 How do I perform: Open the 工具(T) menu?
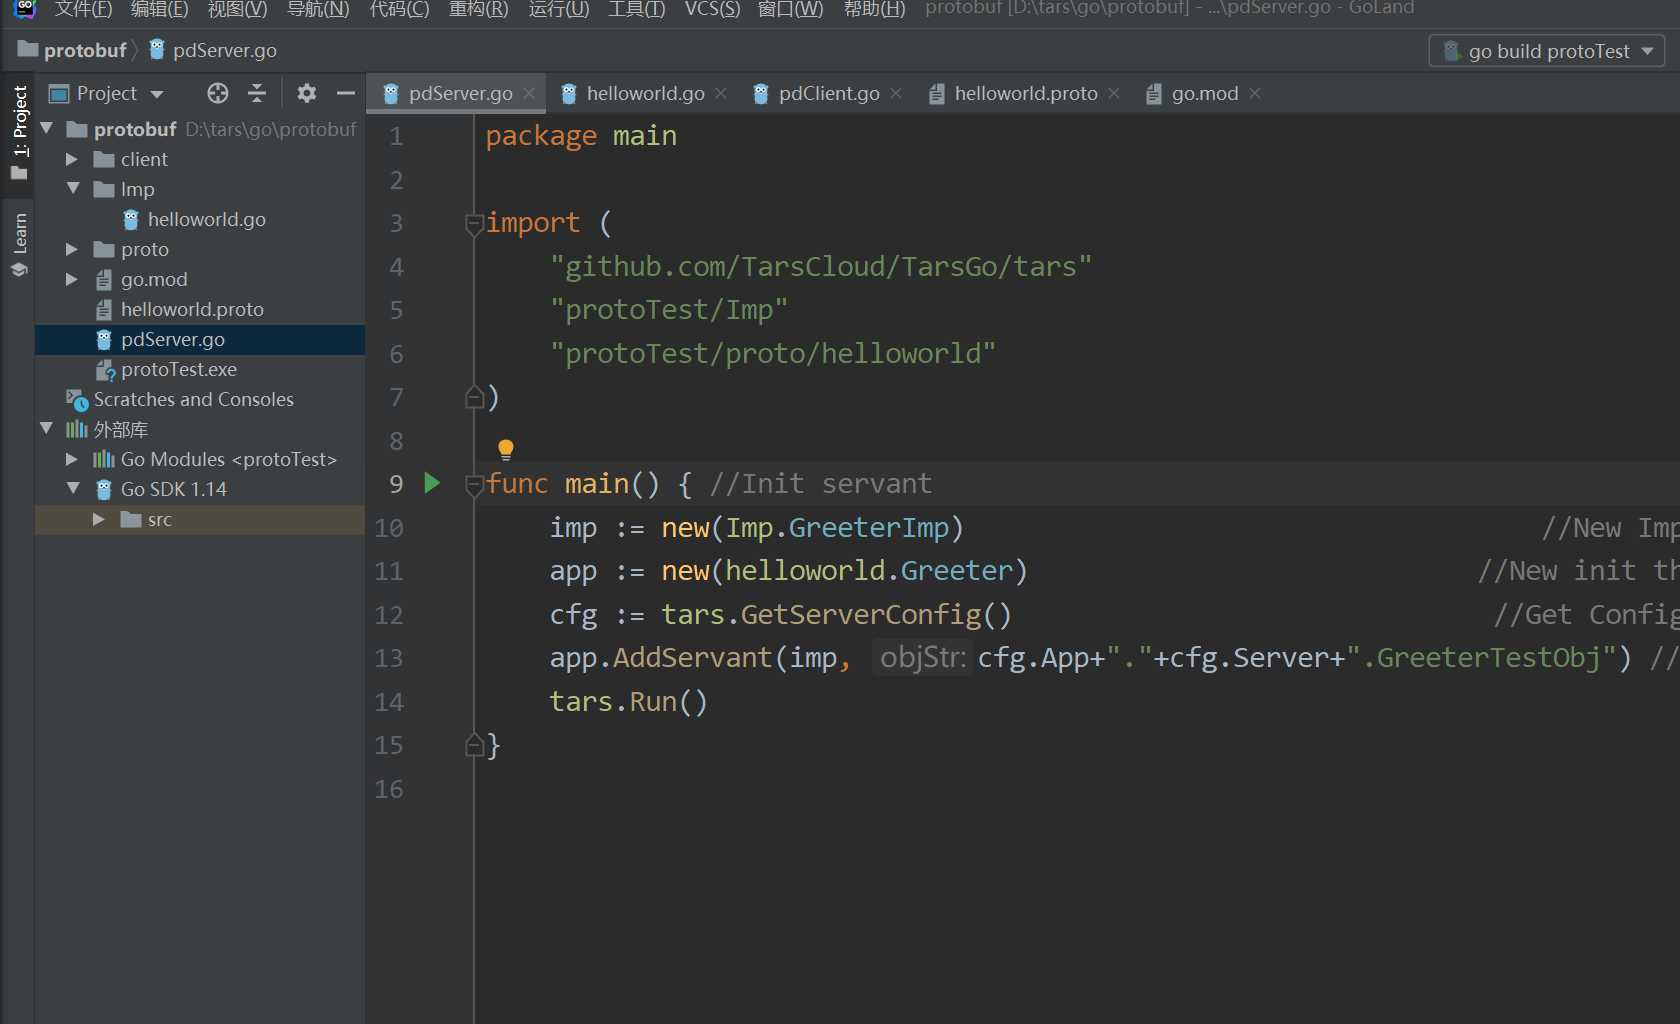click(x=636, y=9)
